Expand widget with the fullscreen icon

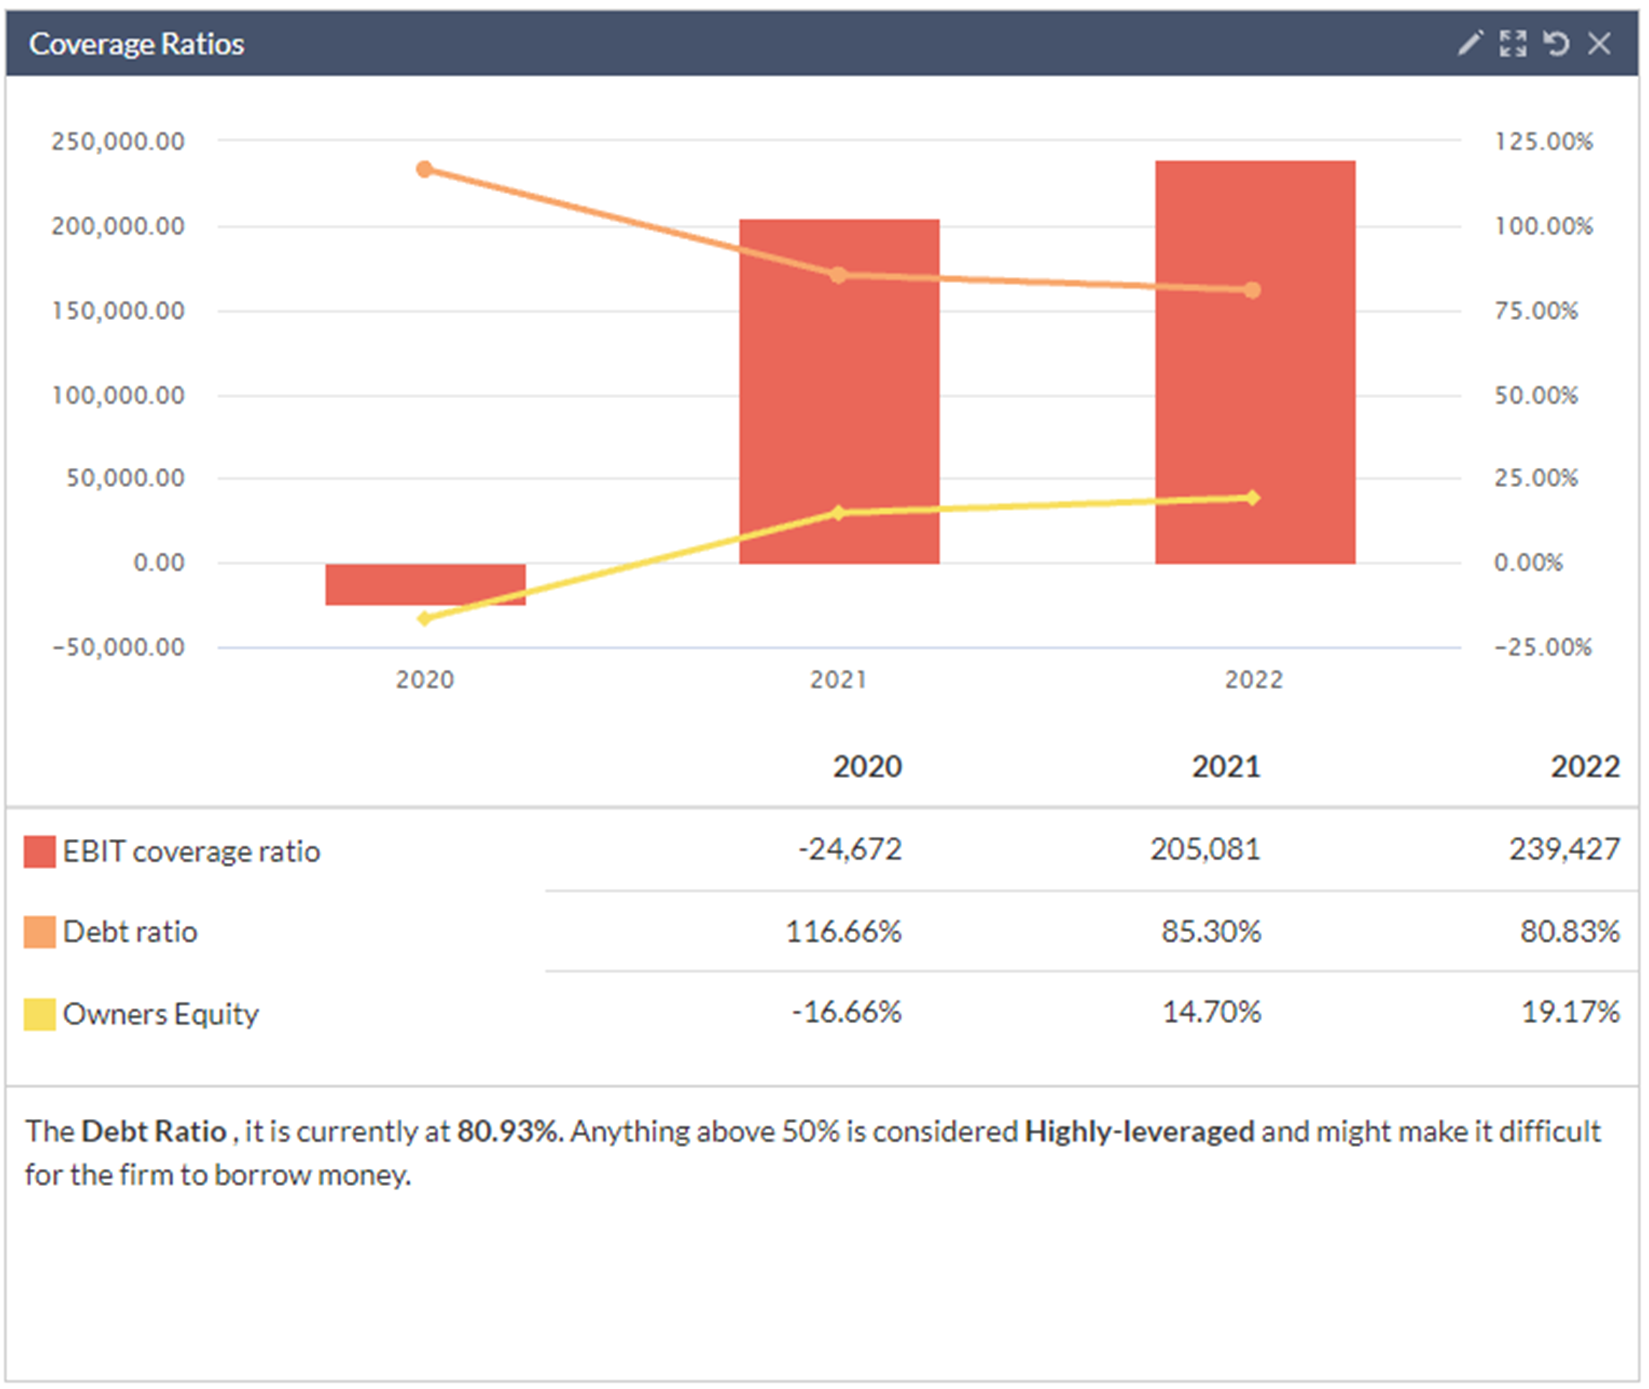pos(1512,43)
